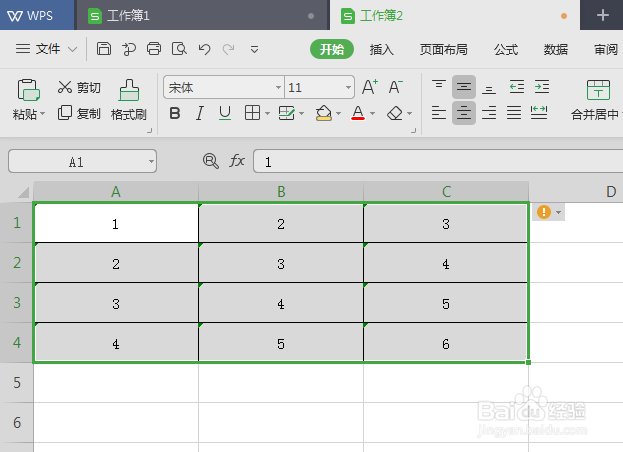Image resolution: width=623 pixels, height=452 pixels.
Task: Activate the Format Painter 格式刷
Action: pyautogui.click(x=129, y=100)
